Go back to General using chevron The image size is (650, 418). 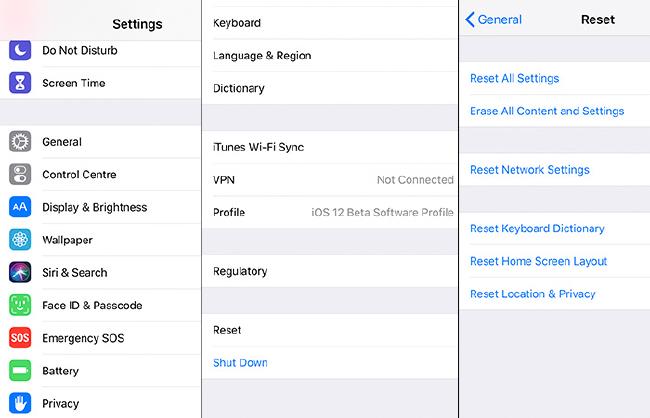tap(472, 20)
